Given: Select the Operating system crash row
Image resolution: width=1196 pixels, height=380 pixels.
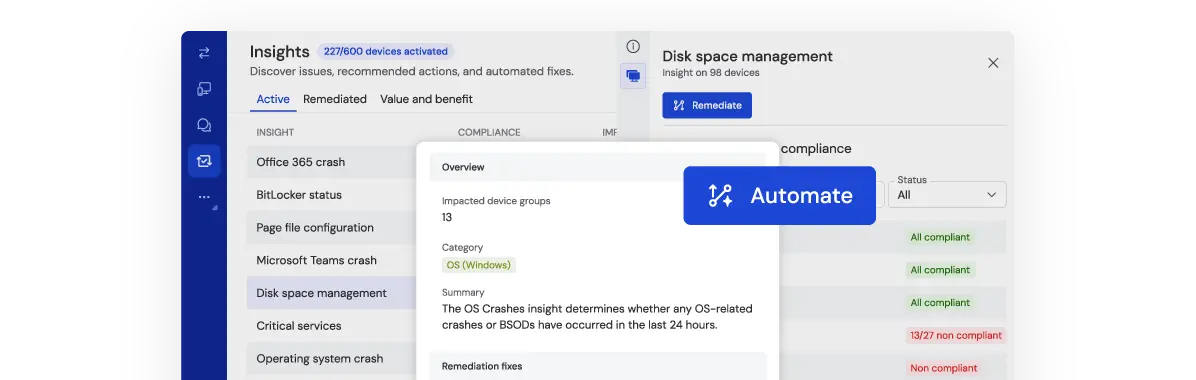Looking at the screenshot, I should pyautogui.click(x=332, y=359).
